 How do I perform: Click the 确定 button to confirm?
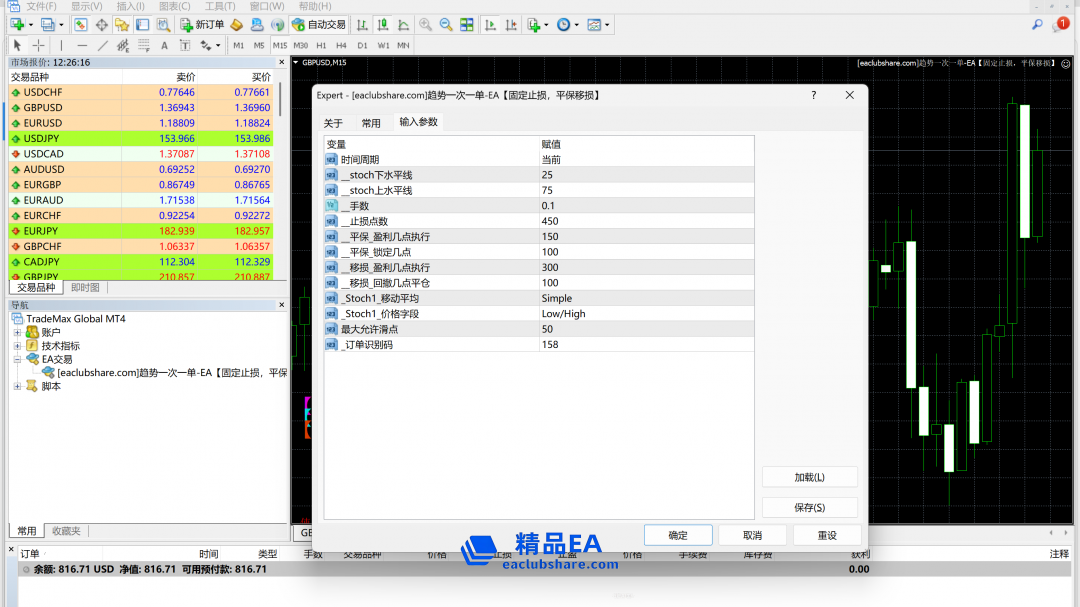(x=678, y=535)
